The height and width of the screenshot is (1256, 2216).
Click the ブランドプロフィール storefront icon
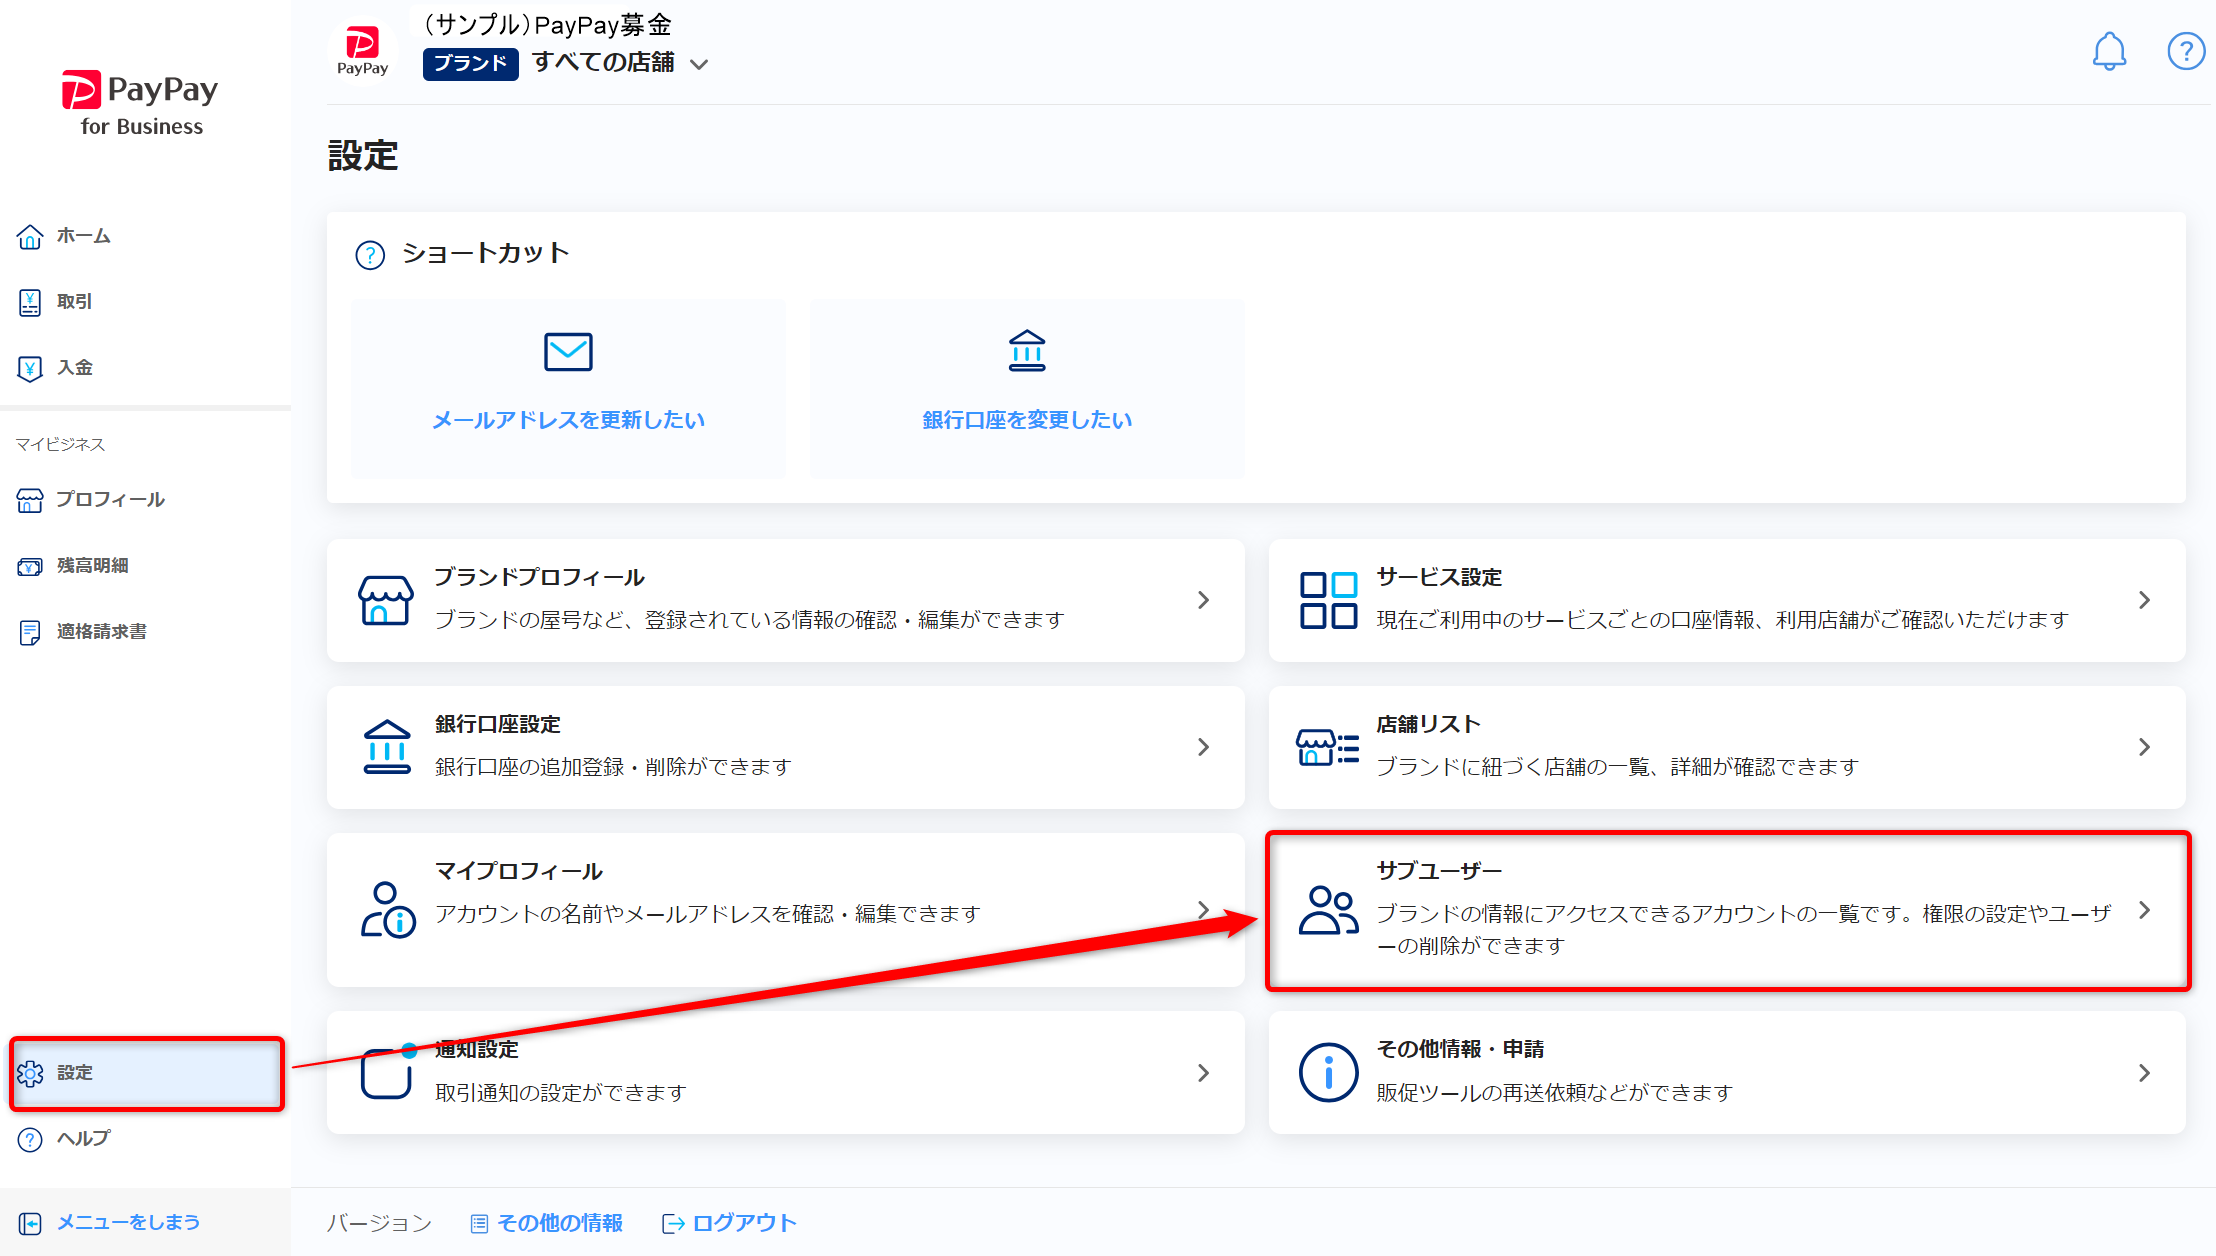[385, 600]
